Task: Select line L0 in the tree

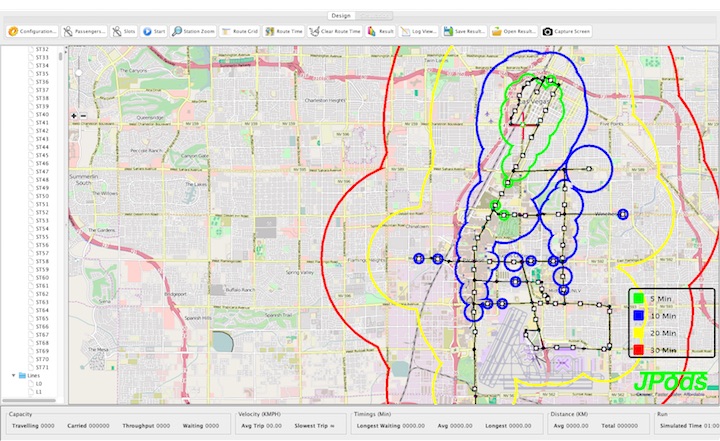Action: (40, 383)
